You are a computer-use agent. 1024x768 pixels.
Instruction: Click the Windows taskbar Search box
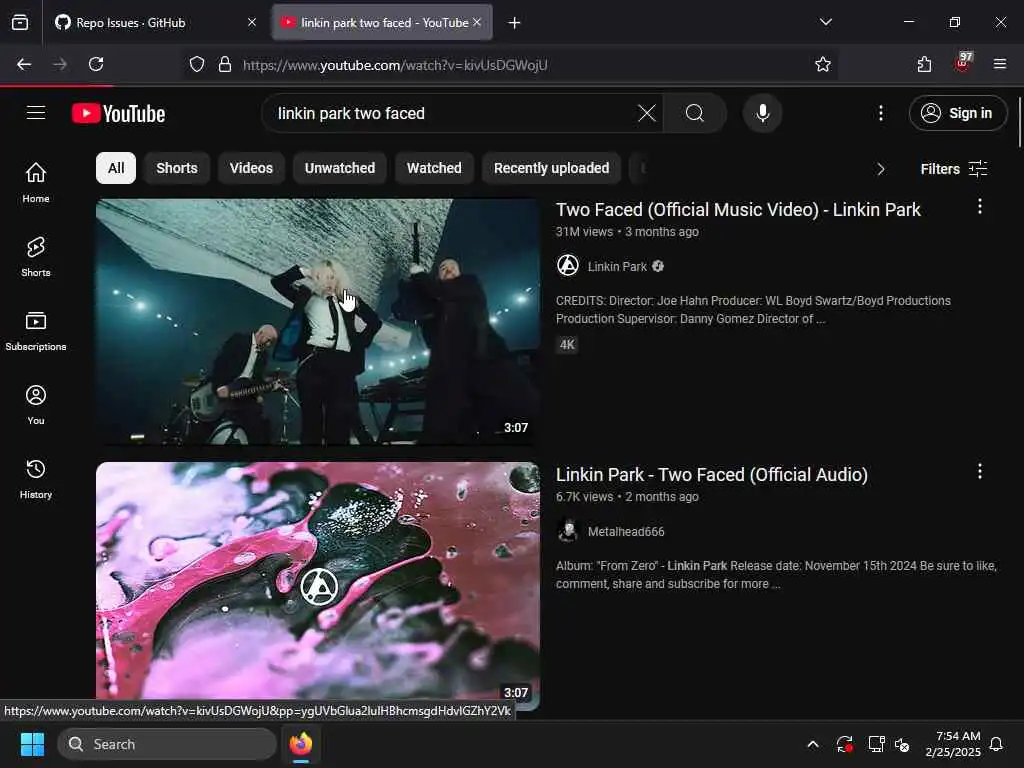pos(167,744)
